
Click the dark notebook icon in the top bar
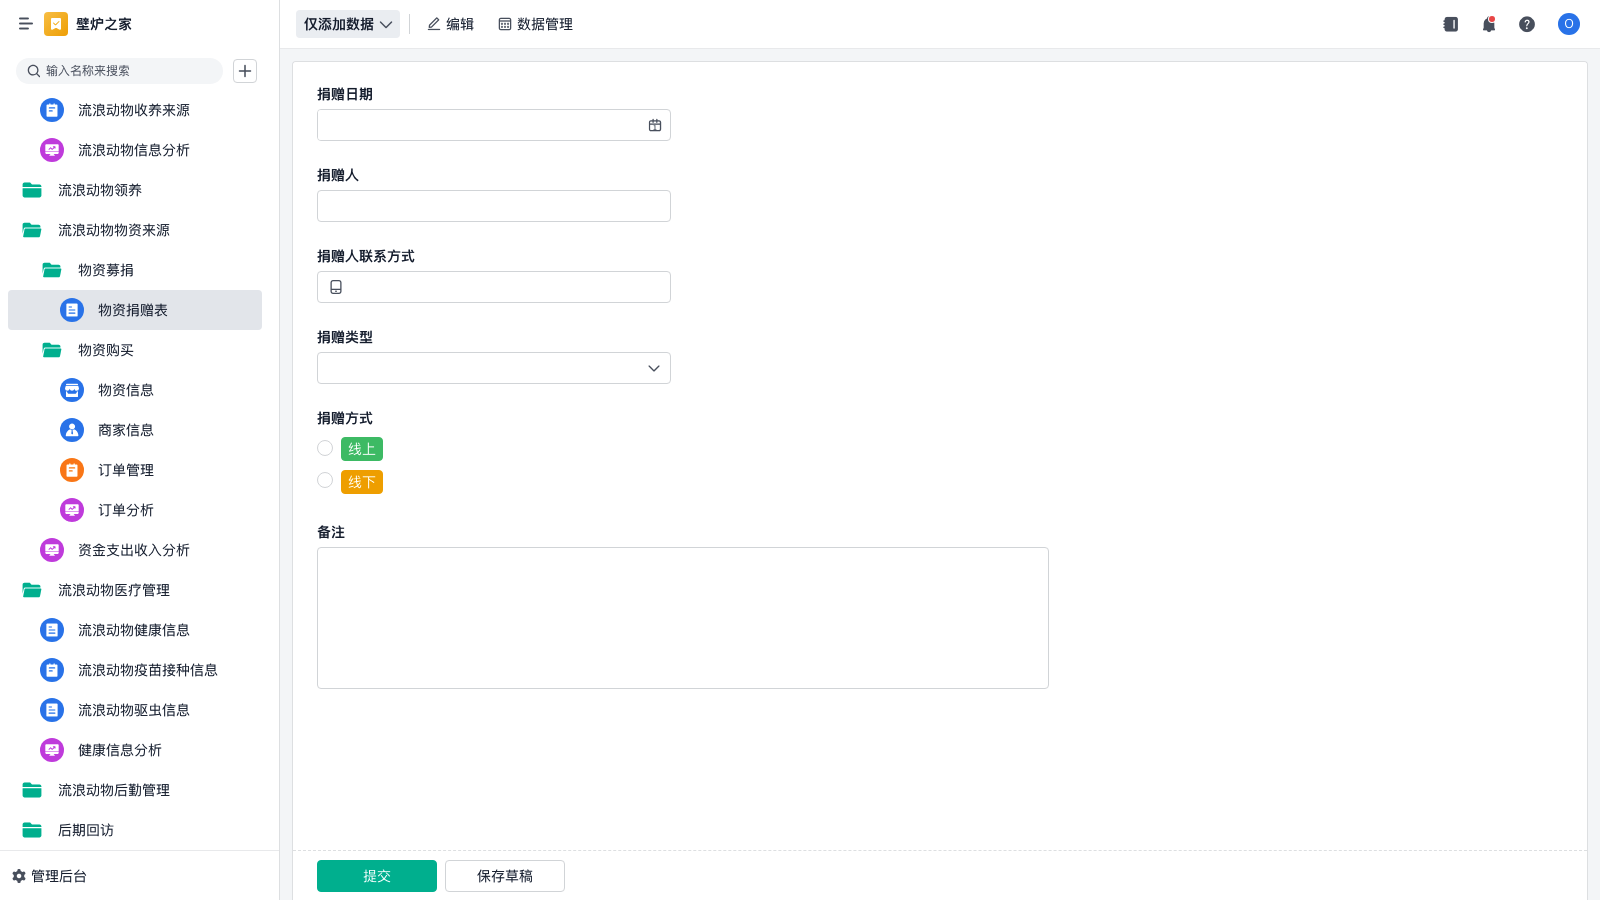click(x=1450, y=24)
